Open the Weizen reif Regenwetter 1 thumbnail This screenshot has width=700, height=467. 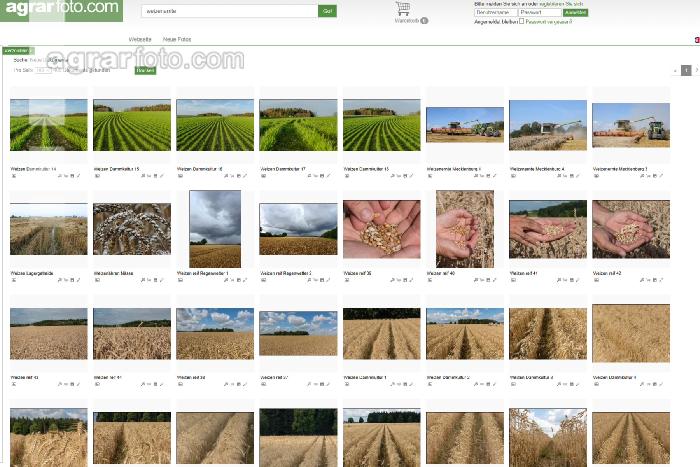pyautogui.click(x=215, y=229)
